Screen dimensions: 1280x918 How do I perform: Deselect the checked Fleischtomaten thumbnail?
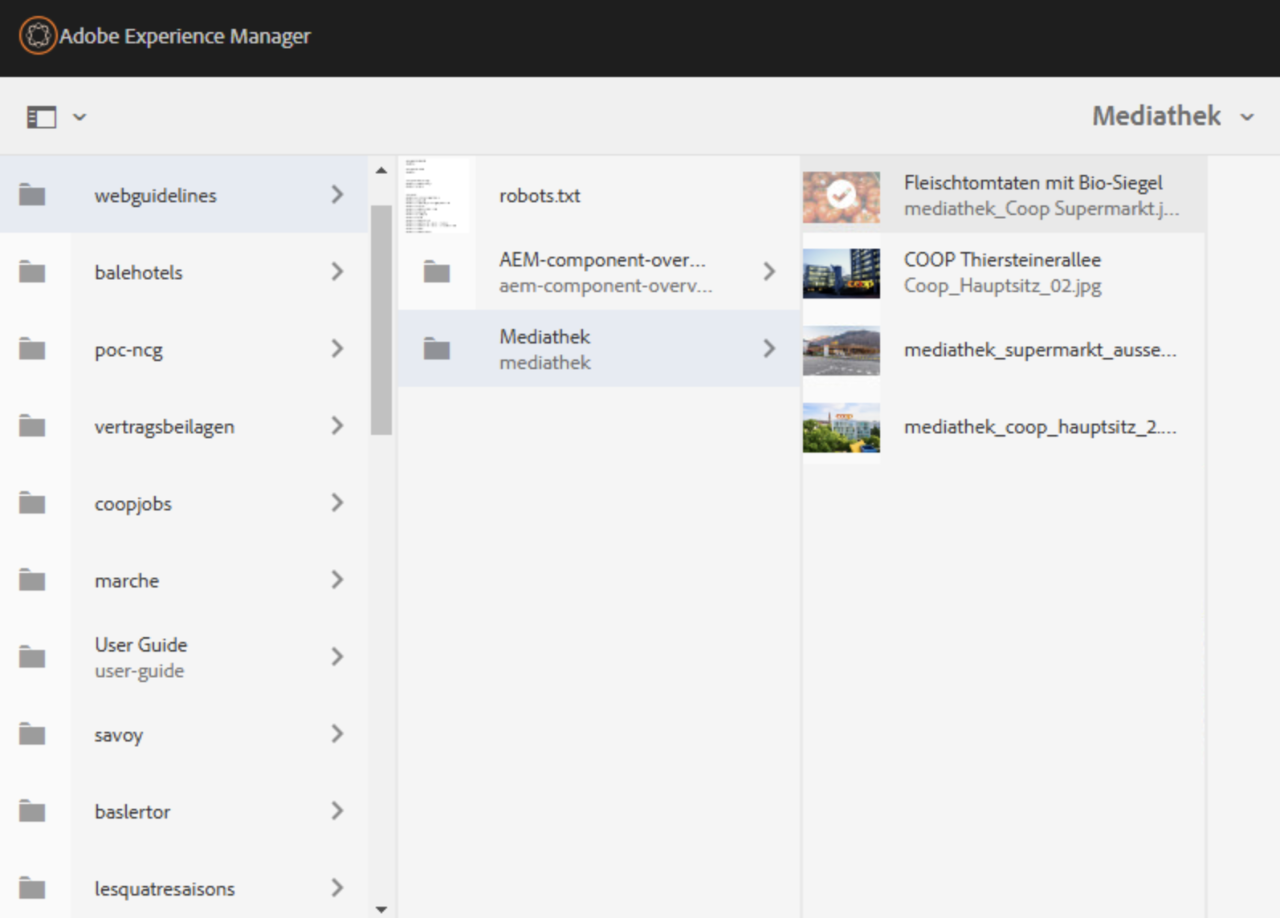pyautogui.click(x=841, y=196)
